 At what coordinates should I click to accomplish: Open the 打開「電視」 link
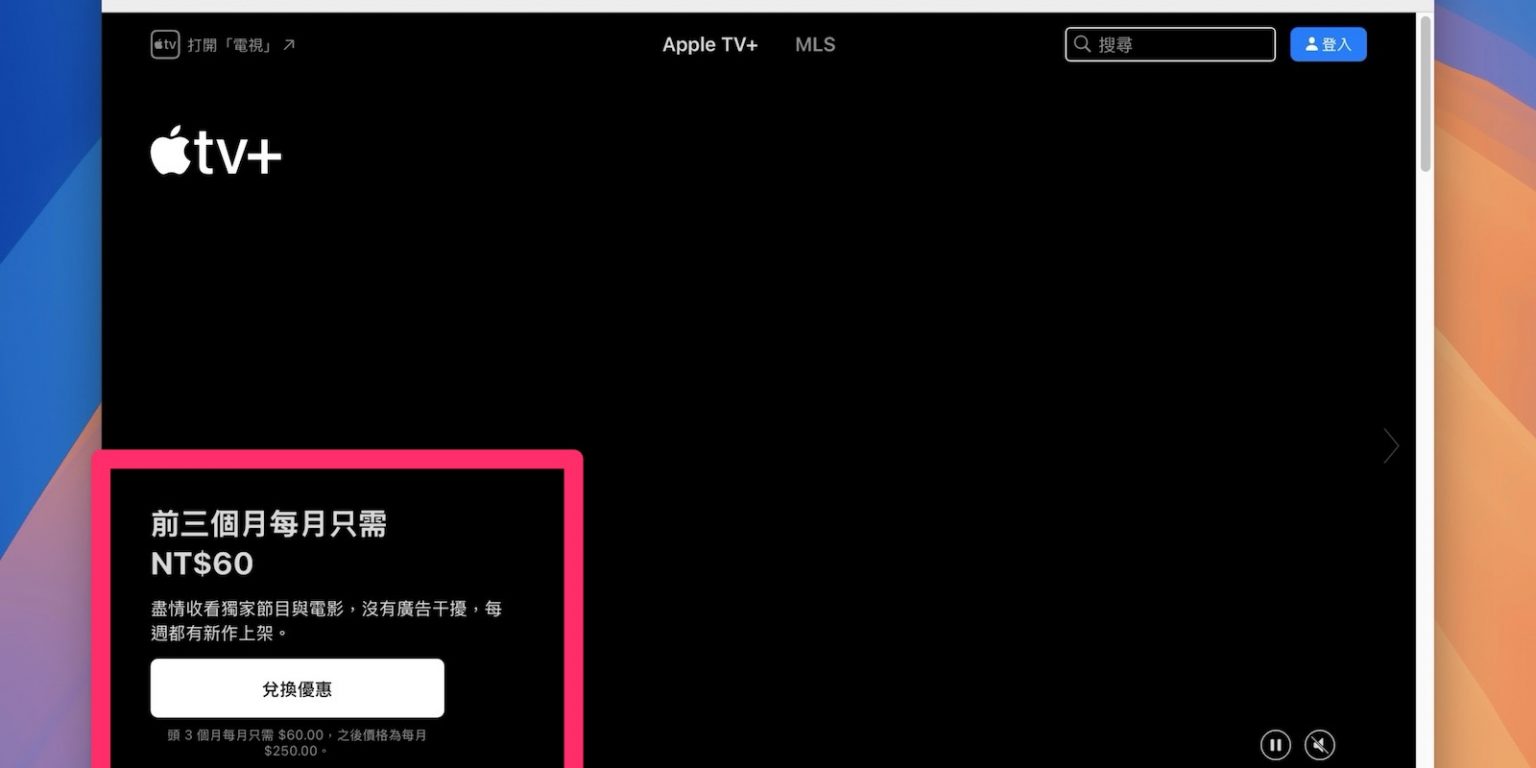click(230, 45)
